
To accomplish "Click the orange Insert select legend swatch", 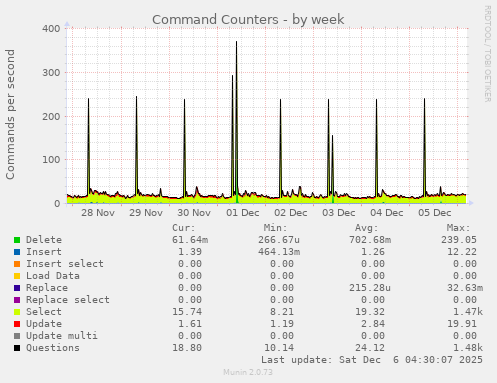I will [17, 264].
